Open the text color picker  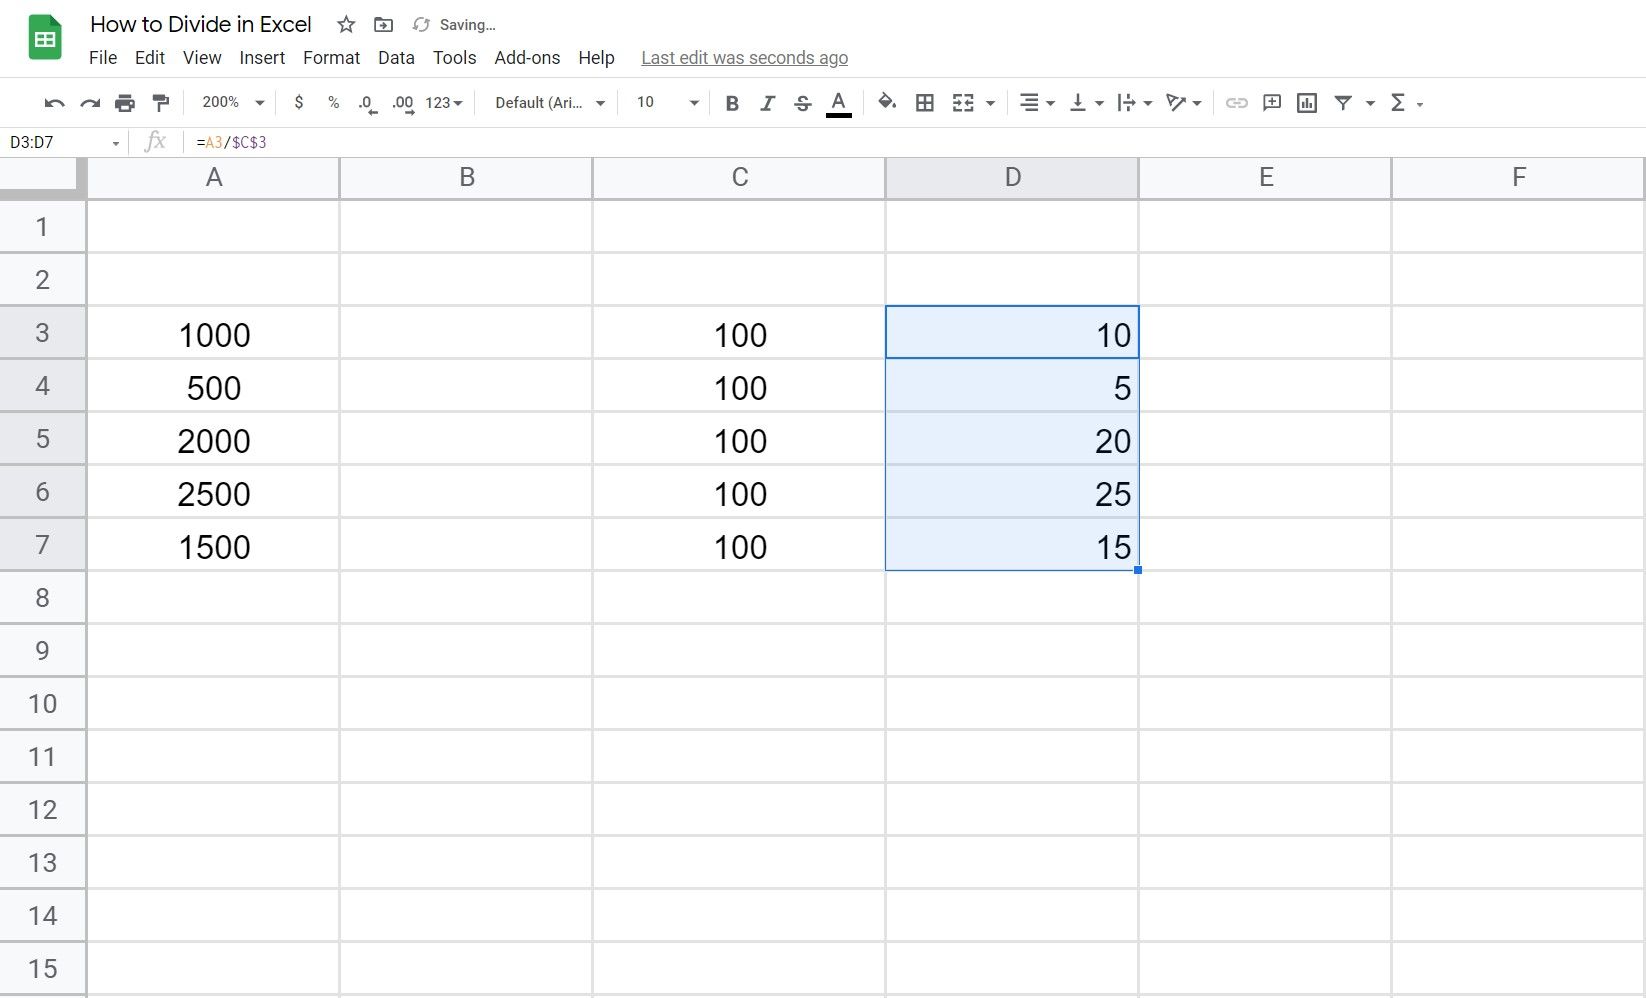(x=838, y=102)
